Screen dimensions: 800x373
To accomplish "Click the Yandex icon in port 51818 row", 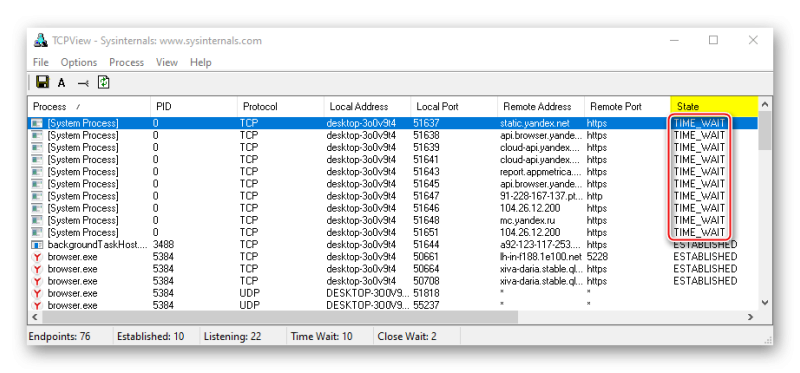I will coord(37,294).
